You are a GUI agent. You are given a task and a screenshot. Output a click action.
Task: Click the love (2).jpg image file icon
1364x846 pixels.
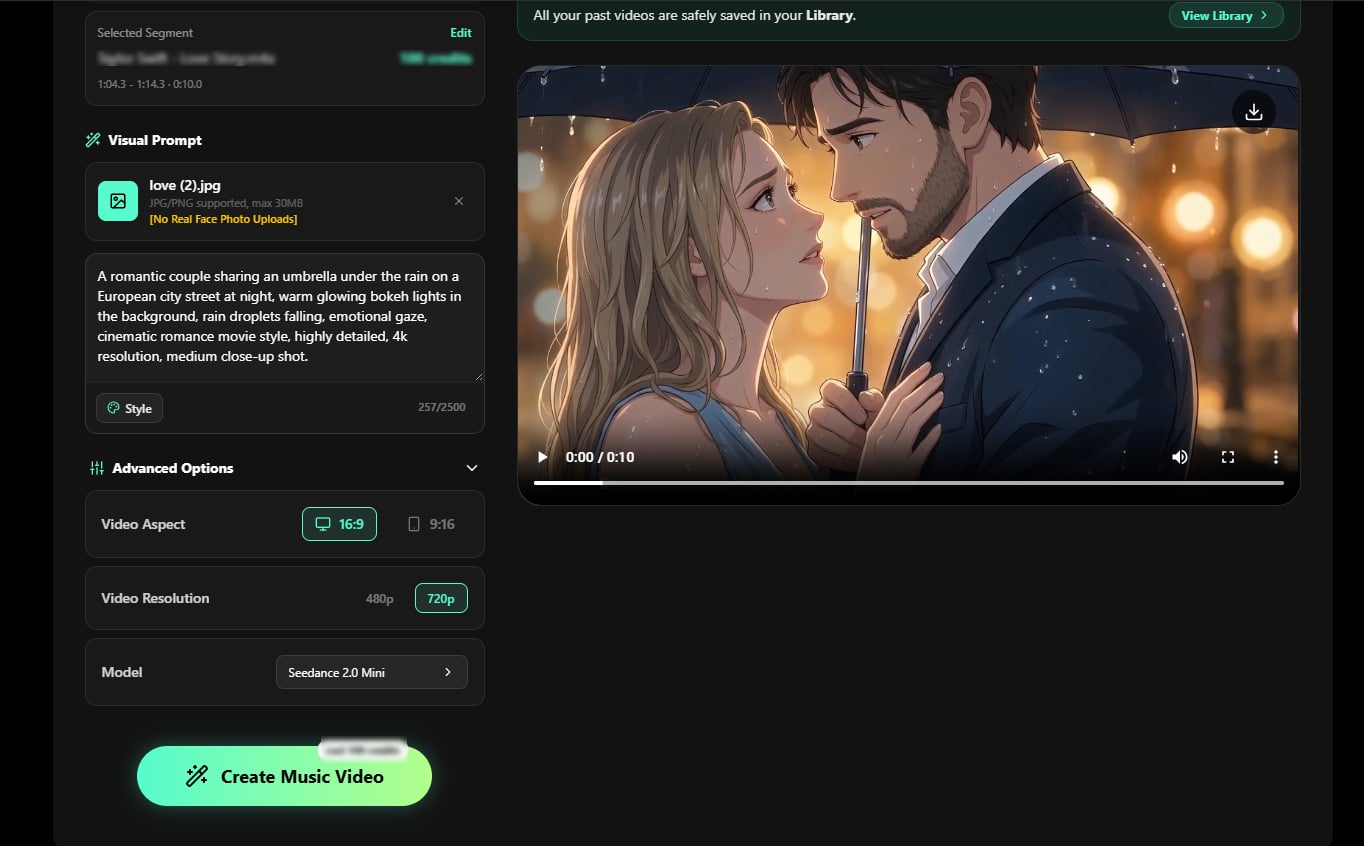118,201
